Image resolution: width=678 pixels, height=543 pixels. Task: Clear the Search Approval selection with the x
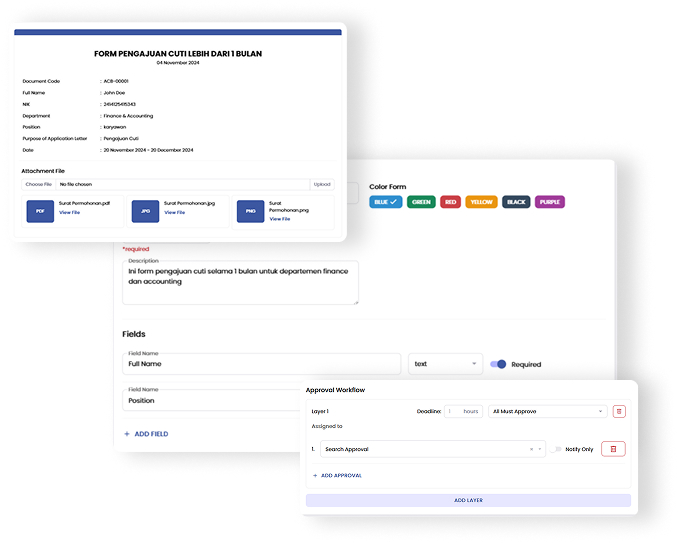click(531, 450)
